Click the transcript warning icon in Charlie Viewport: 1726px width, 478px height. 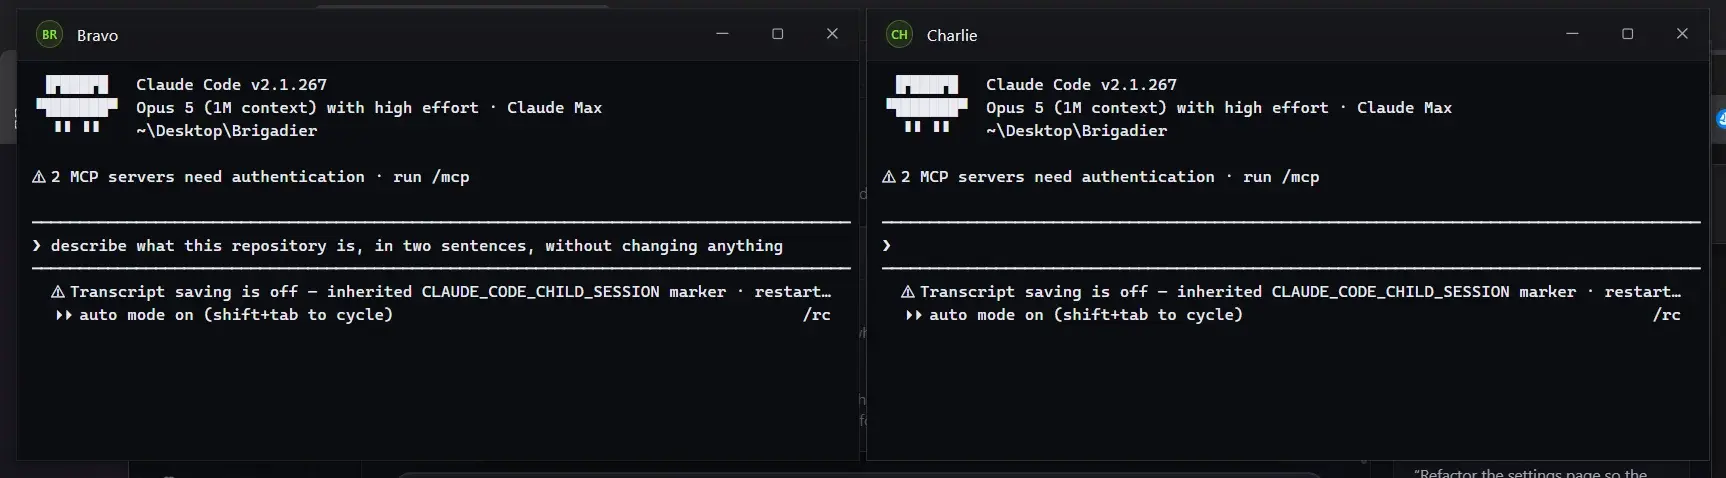tap(908, 292)
